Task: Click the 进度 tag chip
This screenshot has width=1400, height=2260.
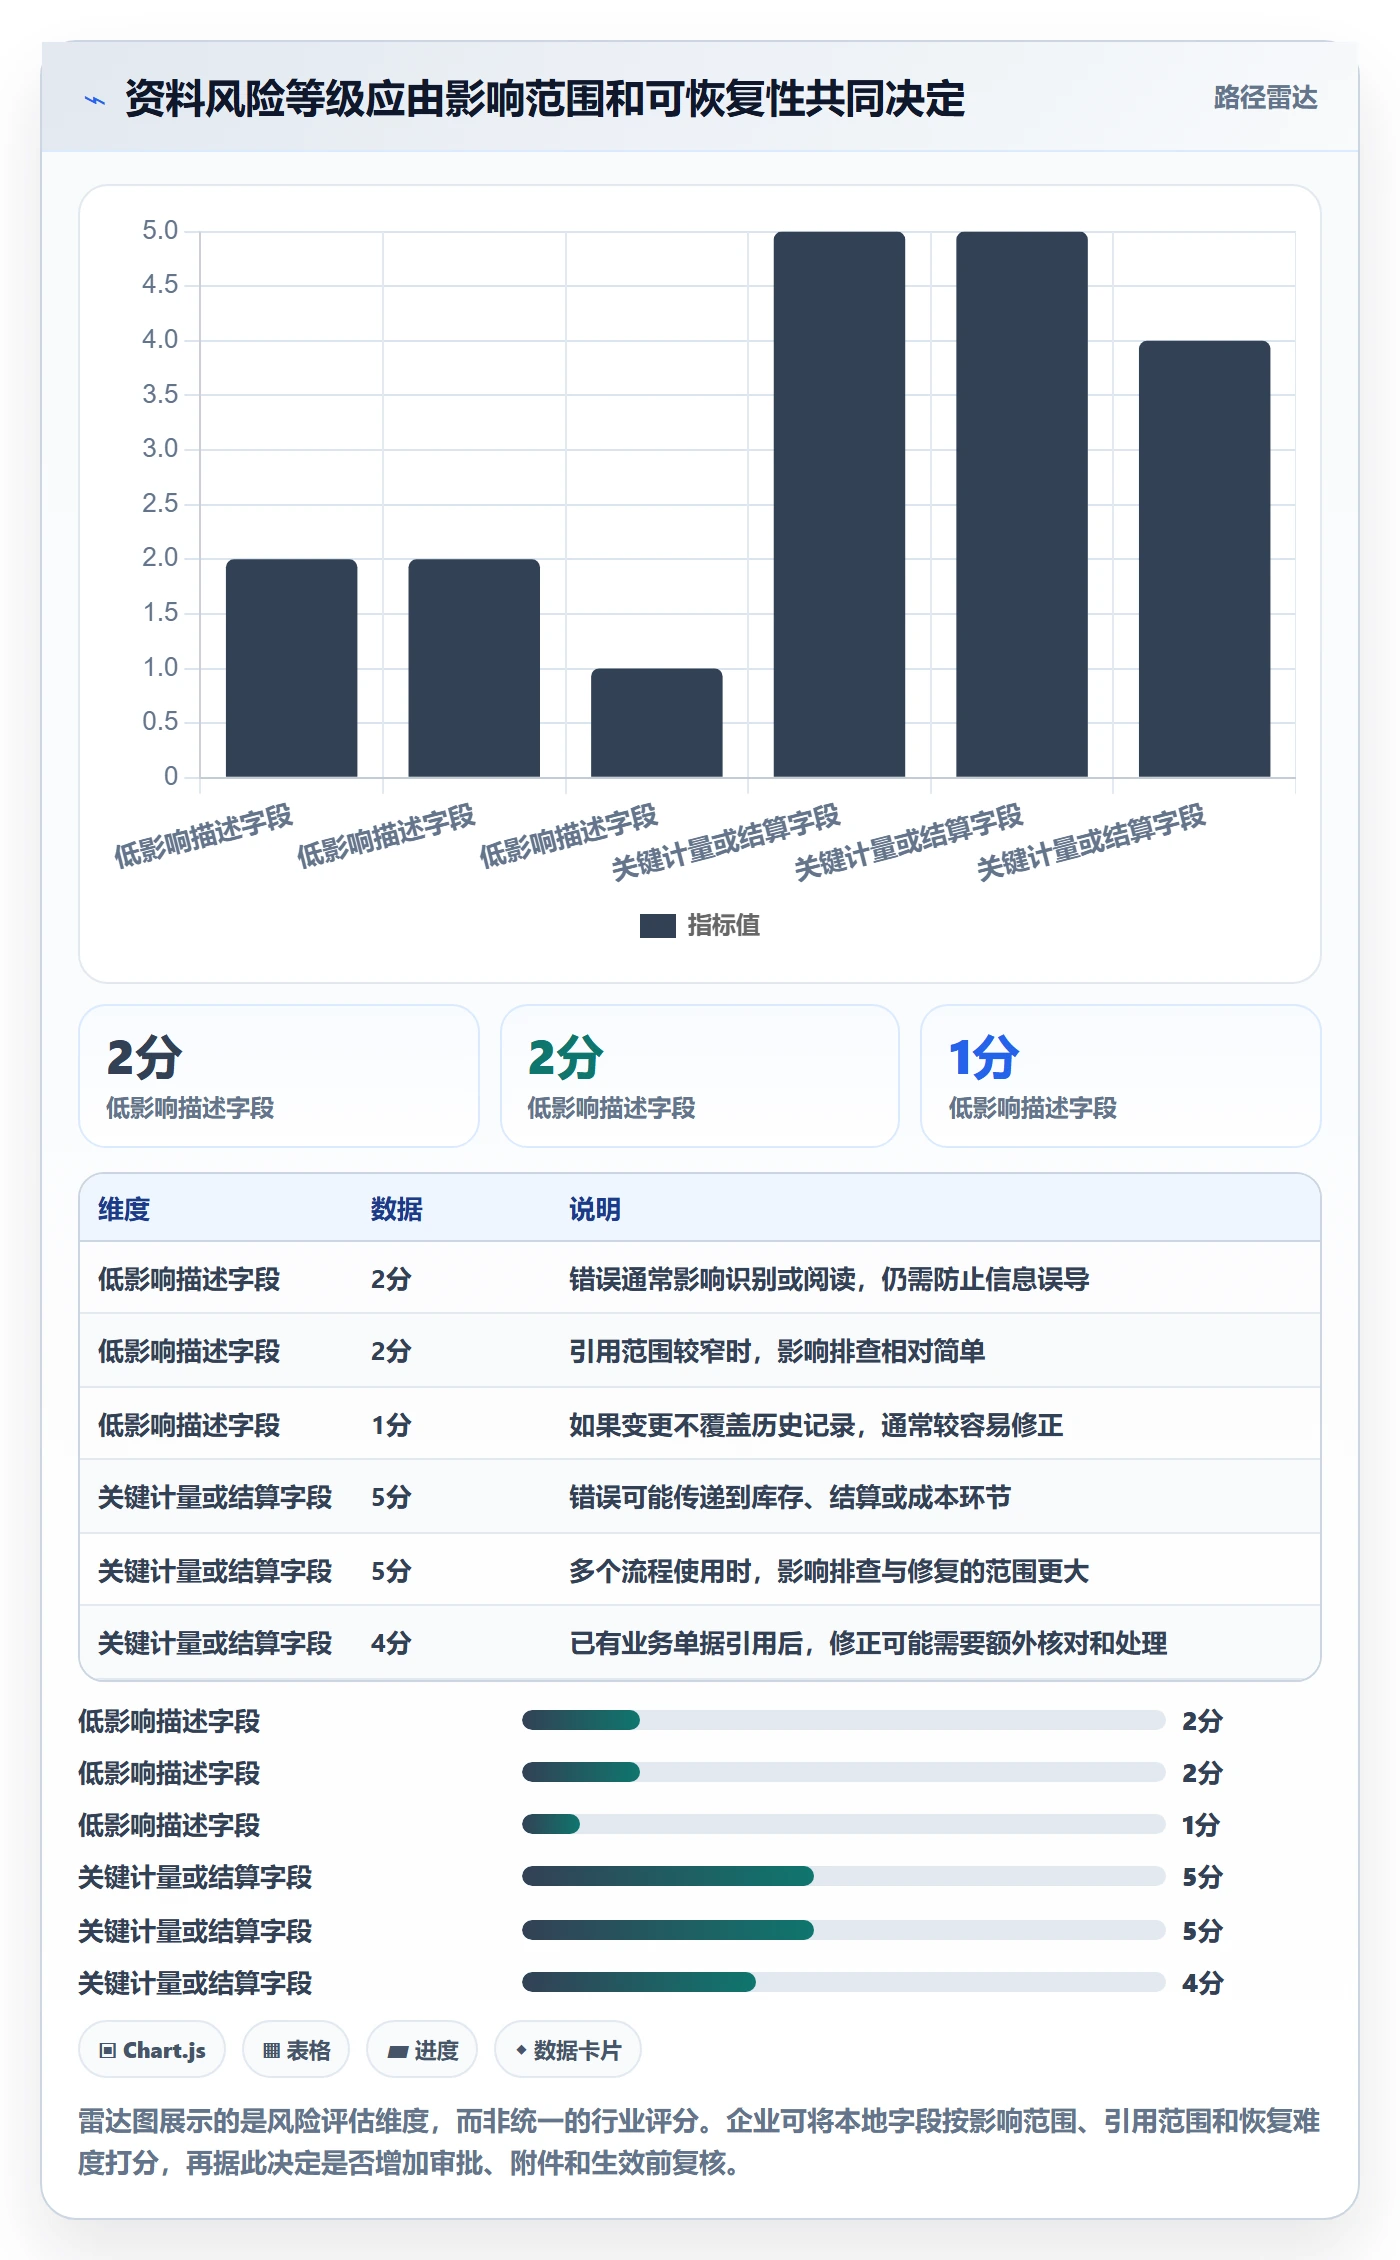Action: click(x=422, y=2050)
